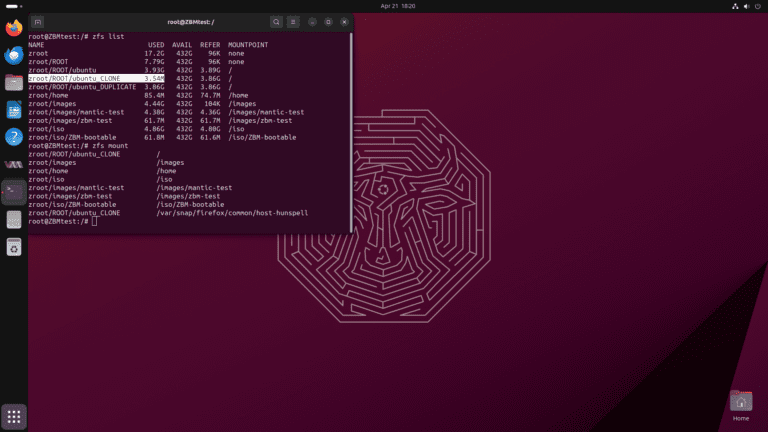The image size is (768, 432).
Task: Click the highlighted zroot/ROOT/ubuntu_CLONE line
Action: pyautogui.click(x=96, y=78)
